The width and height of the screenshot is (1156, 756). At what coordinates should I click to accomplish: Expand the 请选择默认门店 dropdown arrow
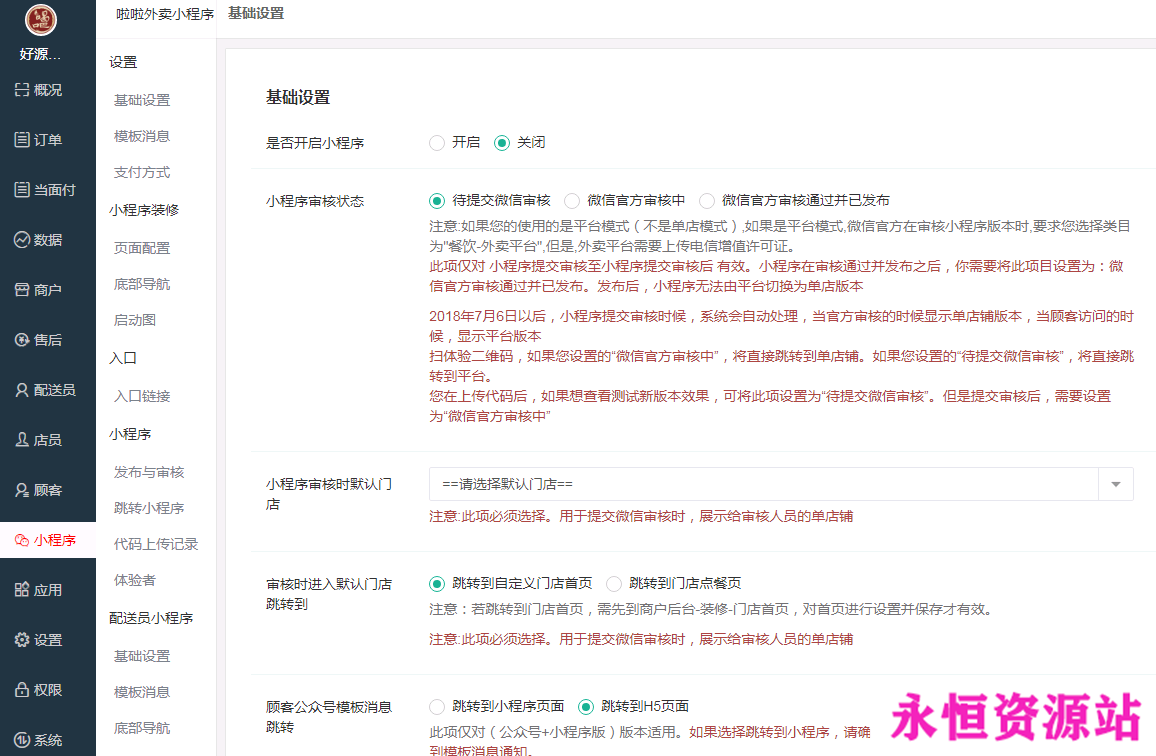[x=1116, y=485]
